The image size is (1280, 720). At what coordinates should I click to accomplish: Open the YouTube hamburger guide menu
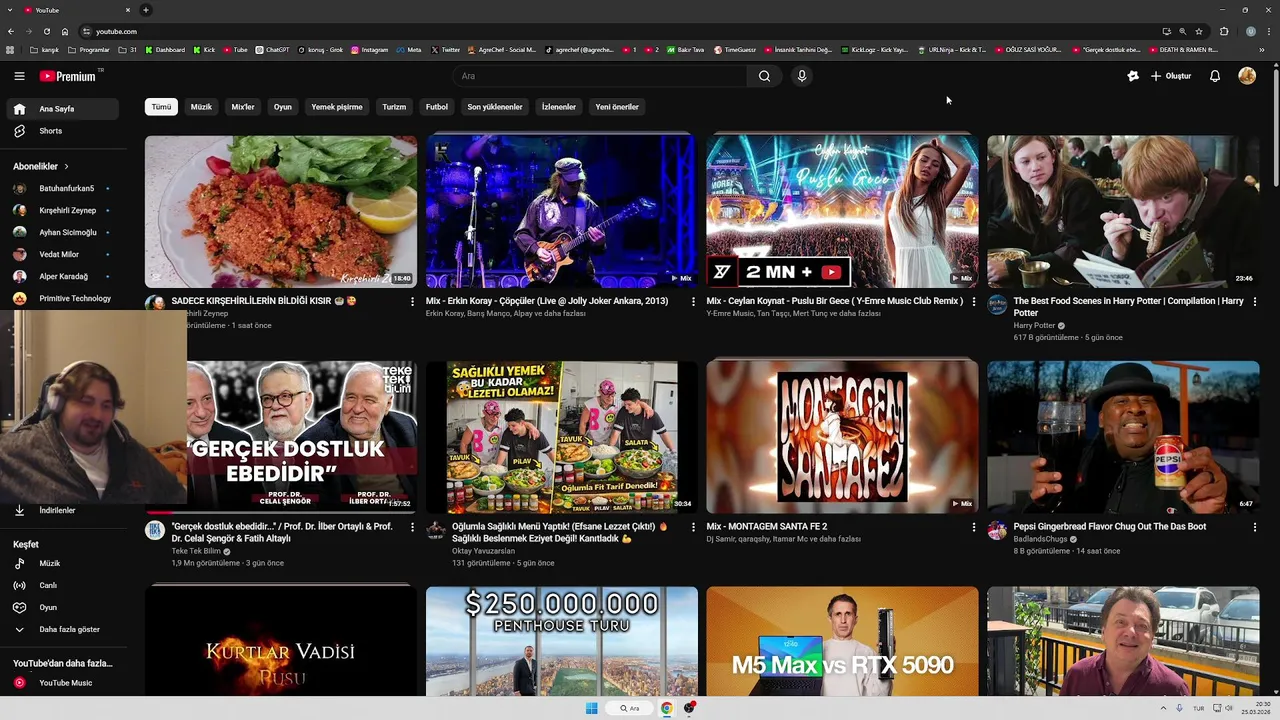tap(19, 76)
